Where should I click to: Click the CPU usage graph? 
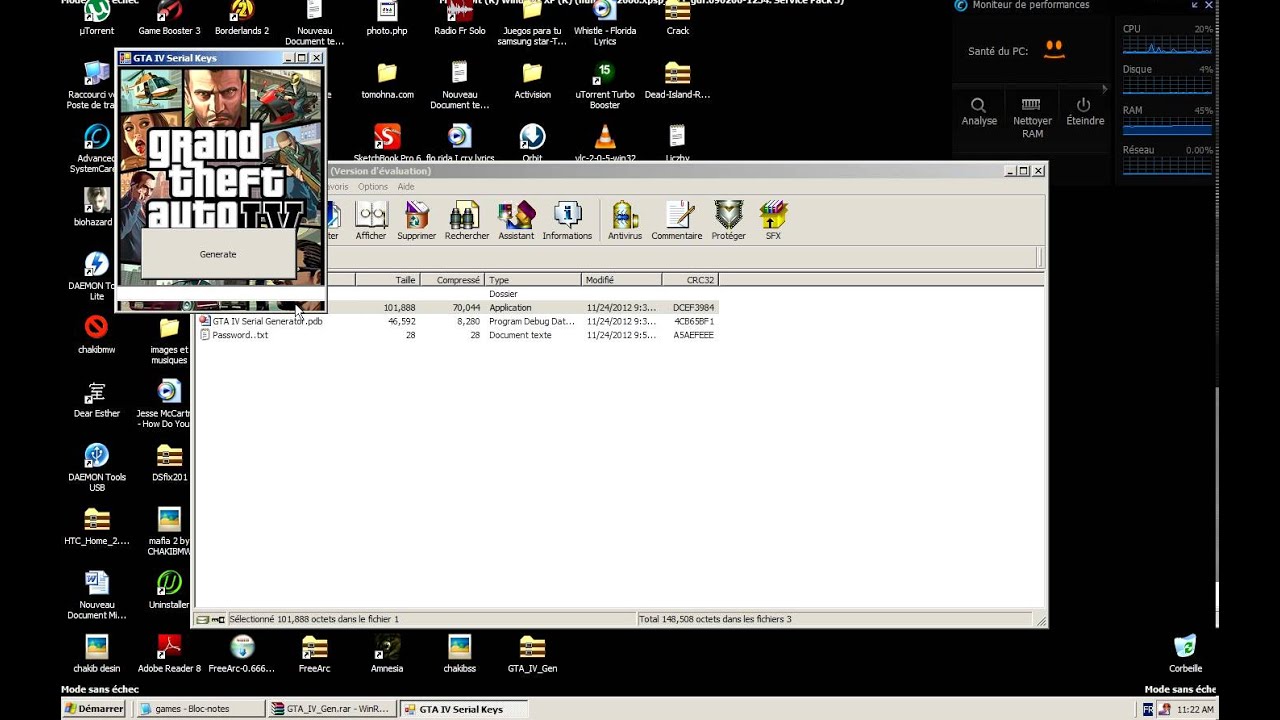pyautogui.click(x=1167, y=44)
